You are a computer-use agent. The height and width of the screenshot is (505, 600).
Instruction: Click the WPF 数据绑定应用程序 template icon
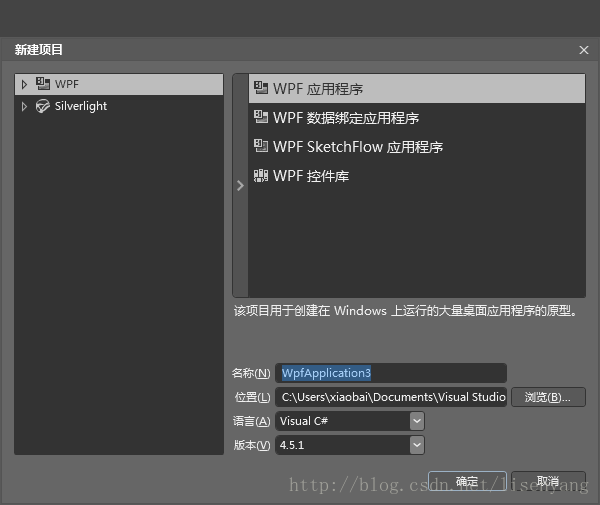(x=261, y=117)
